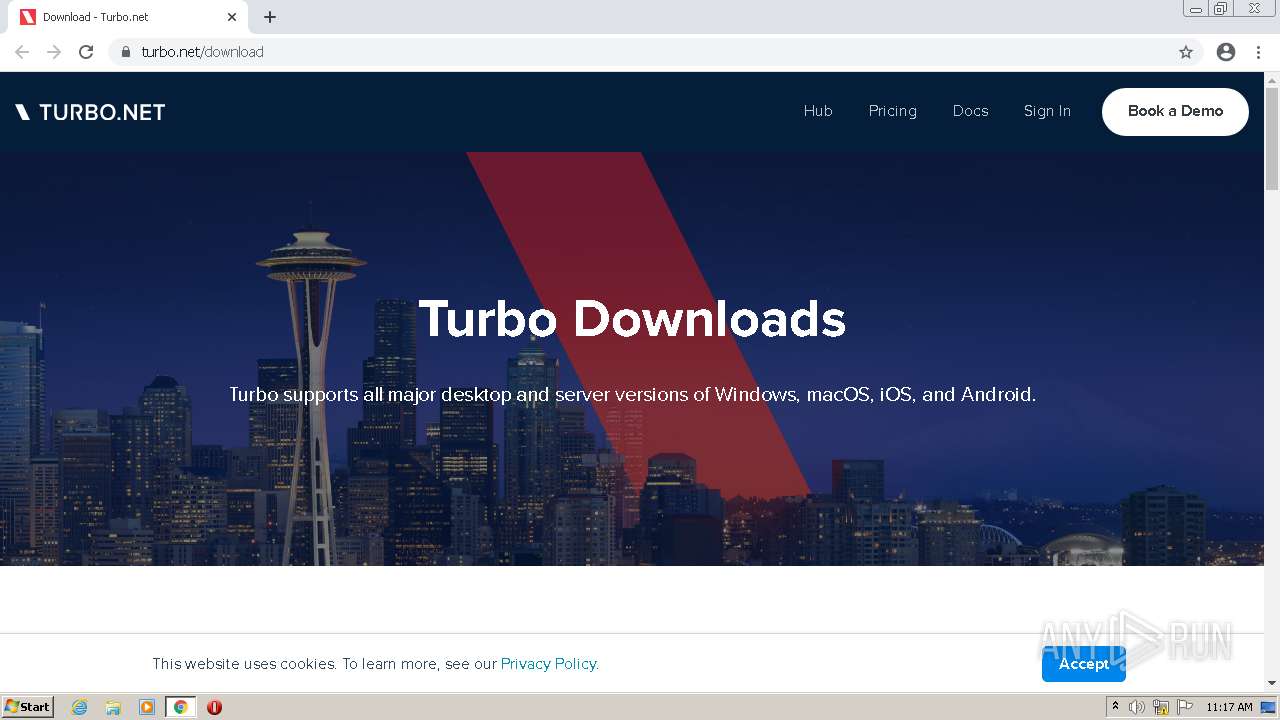Open the Action Center flag icon
Viewport: 1280px width, 720px height.
click(x=1185, y=707)
